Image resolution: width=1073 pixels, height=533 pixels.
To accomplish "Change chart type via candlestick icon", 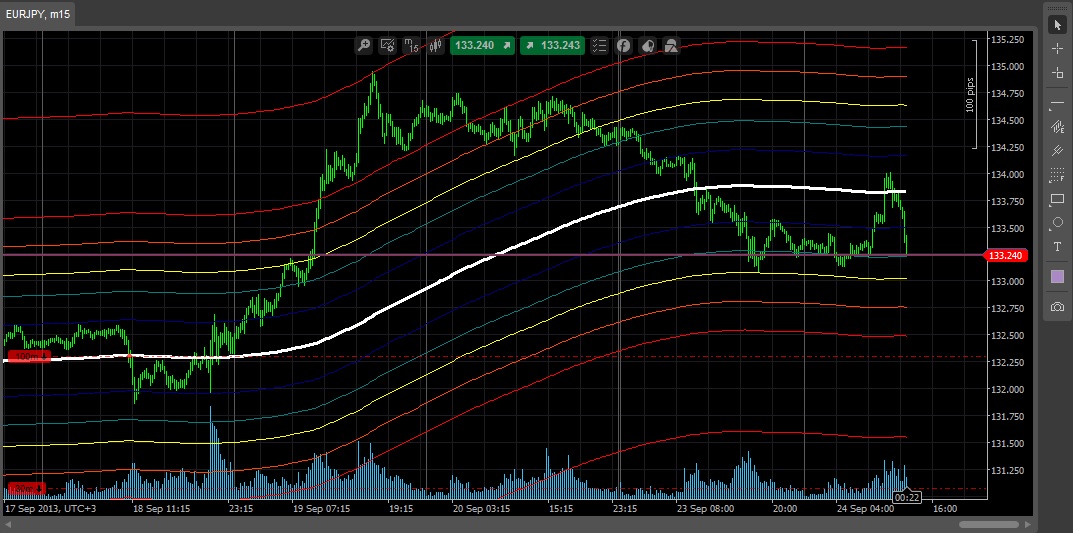I will [434, 46].
